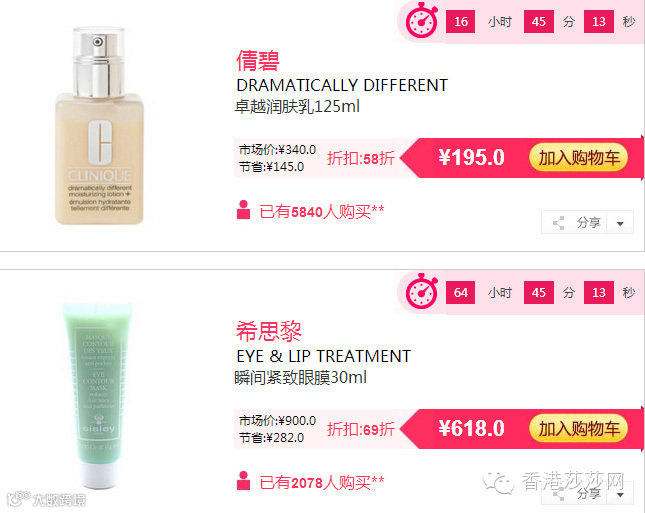Click the share icon in the Clinique 分享 box
The width and height of the screenshot is (645, 513).
point(559,223)
